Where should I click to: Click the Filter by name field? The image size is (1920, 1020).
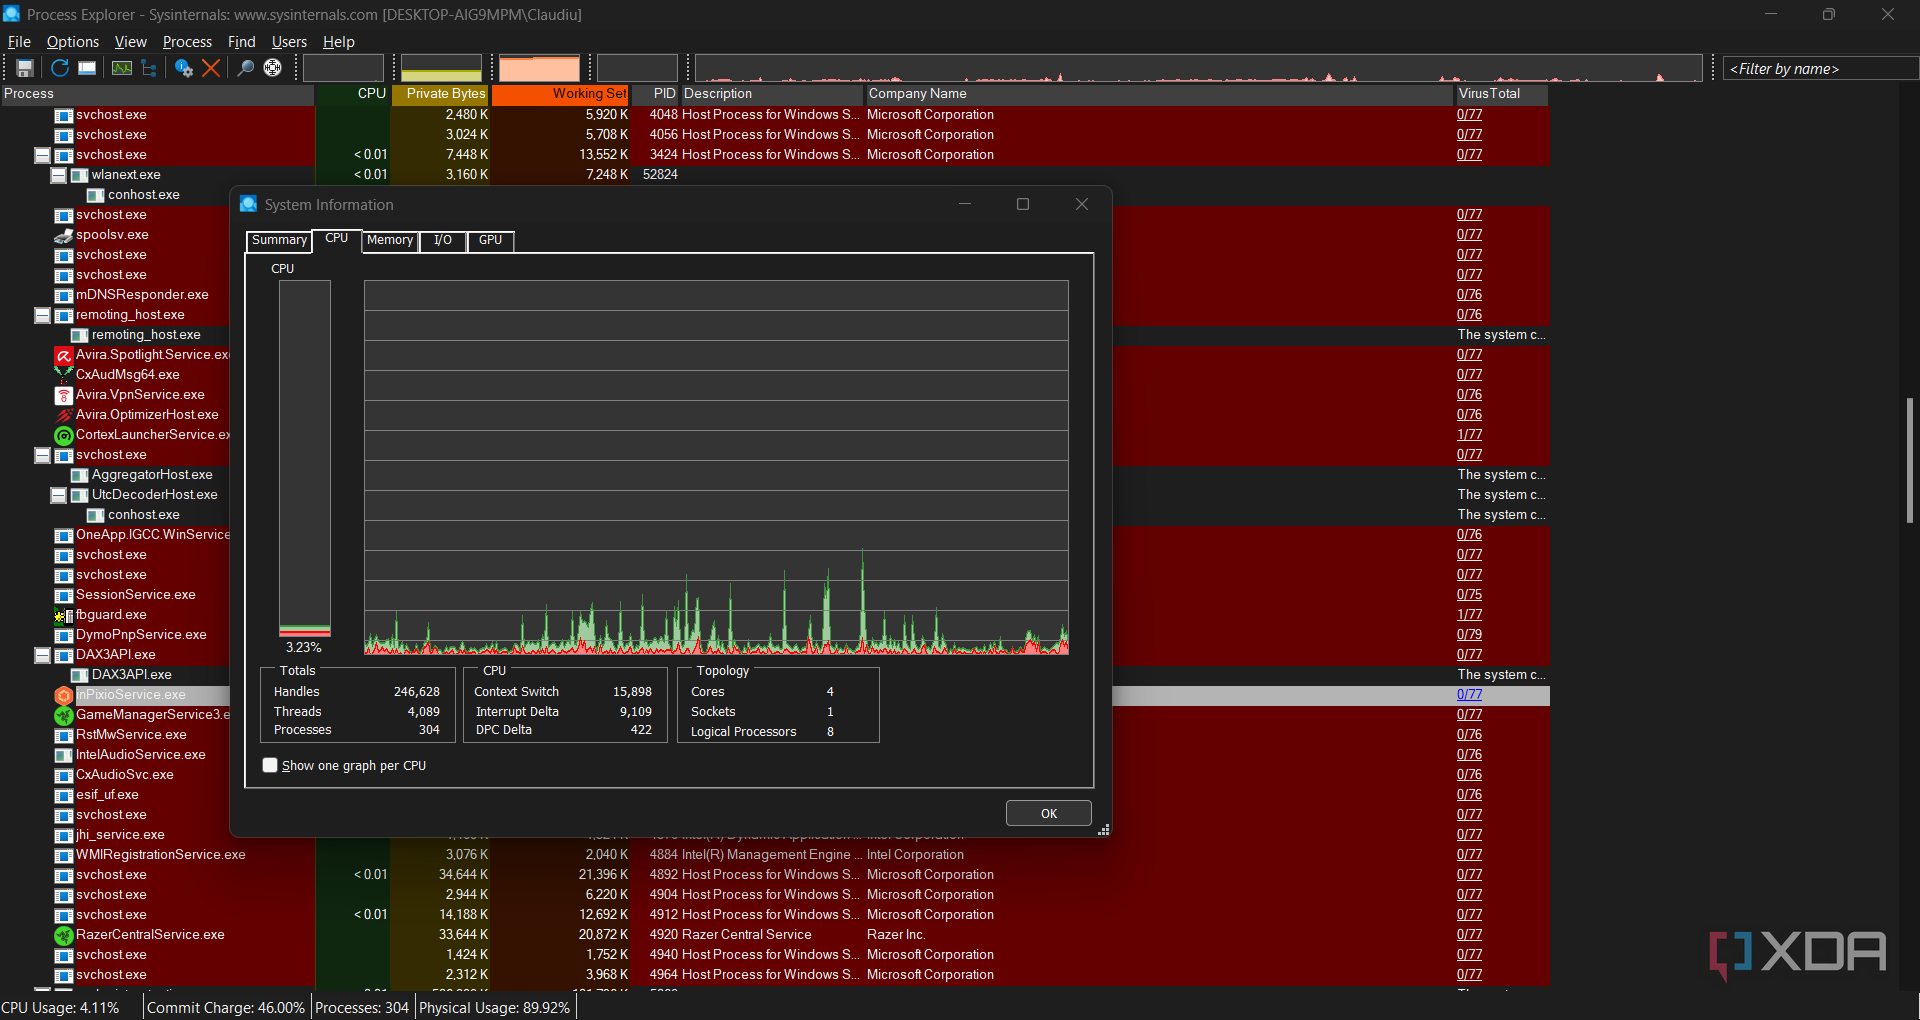[x=1820, y=68]
